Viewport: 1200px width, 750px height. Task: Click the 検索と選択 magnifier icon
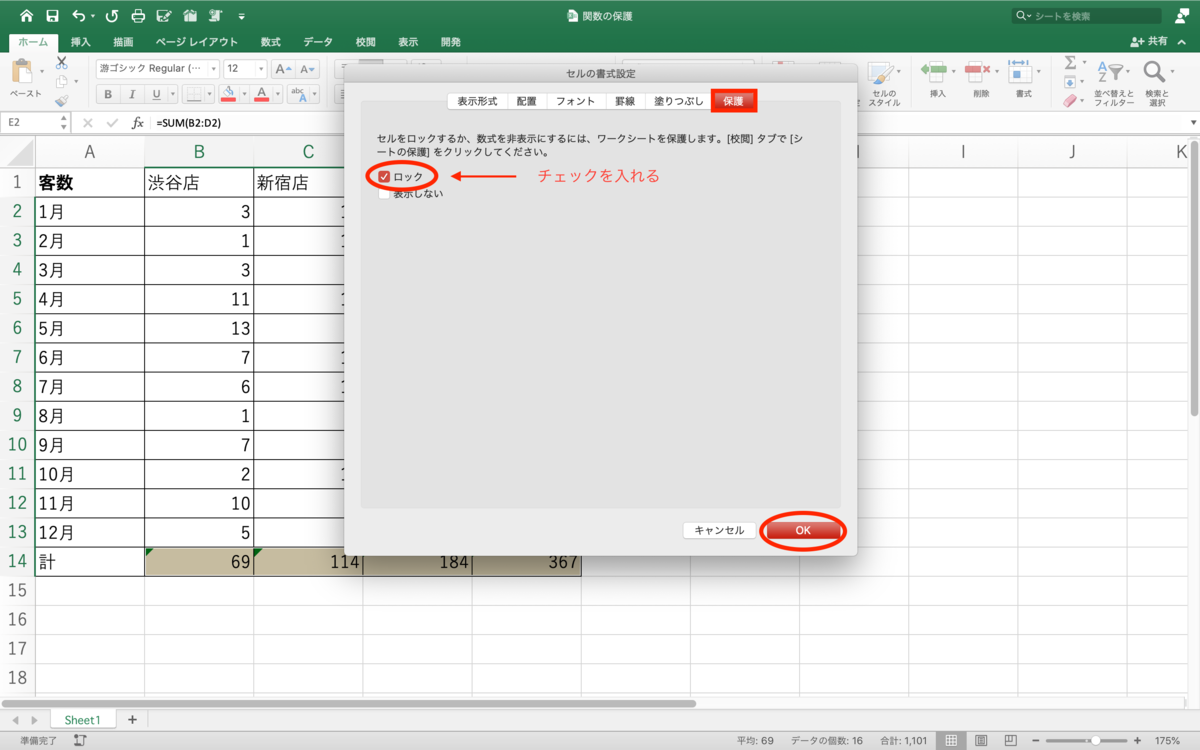coord(1153,70)
